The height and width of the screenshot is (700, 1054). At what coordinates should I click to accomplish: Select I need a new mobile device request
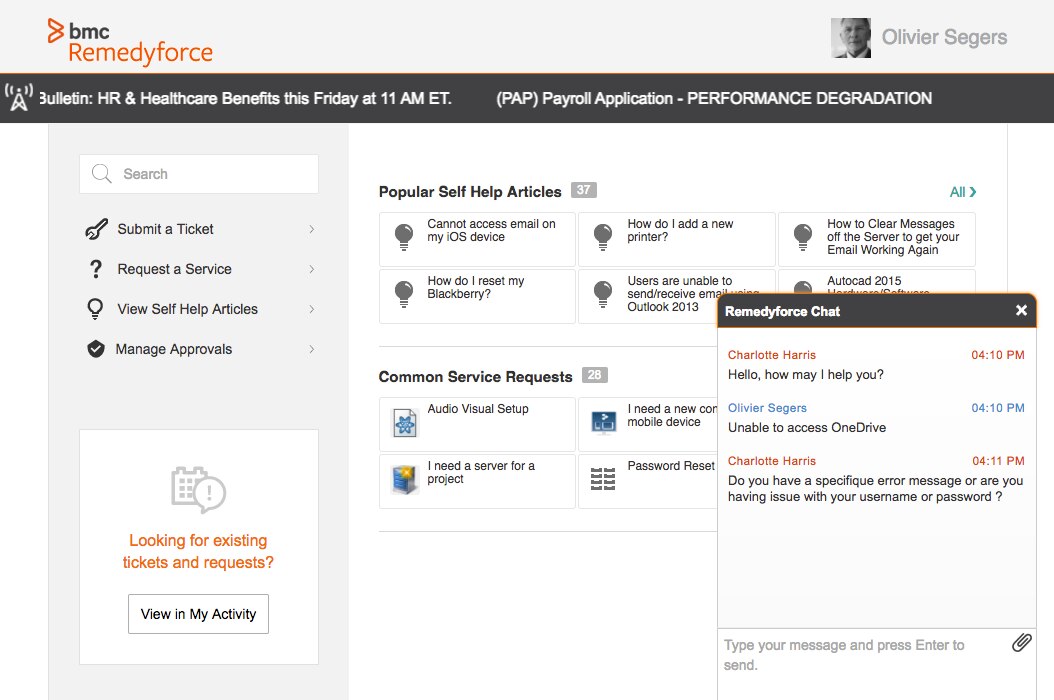pos(648,424)
